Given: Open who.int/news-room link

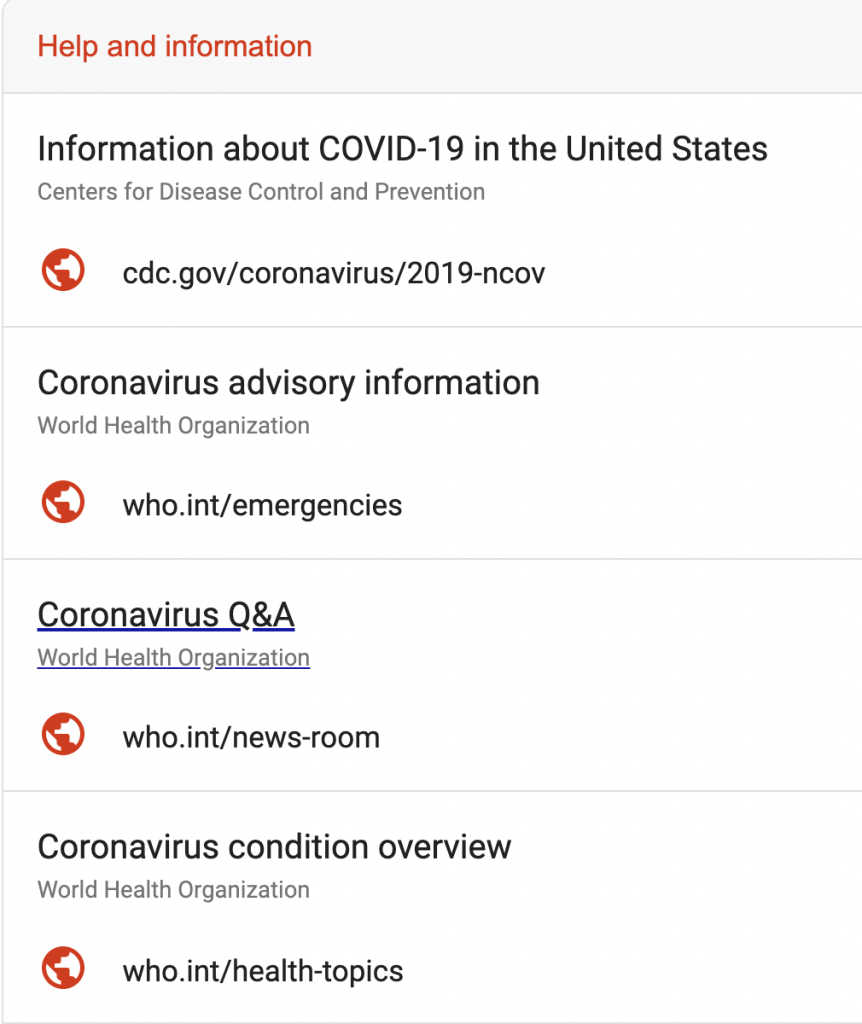Looking at the screenshot, I should [x=251, y=737].
